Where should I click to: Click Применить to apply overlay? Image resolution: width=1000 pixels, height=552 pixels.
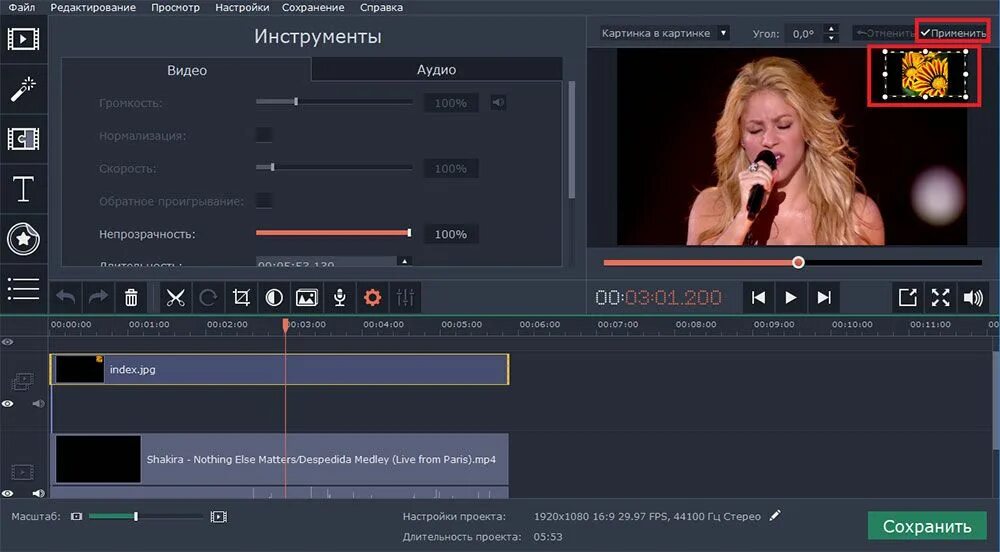pyautogui.click(x=953, y=33)
